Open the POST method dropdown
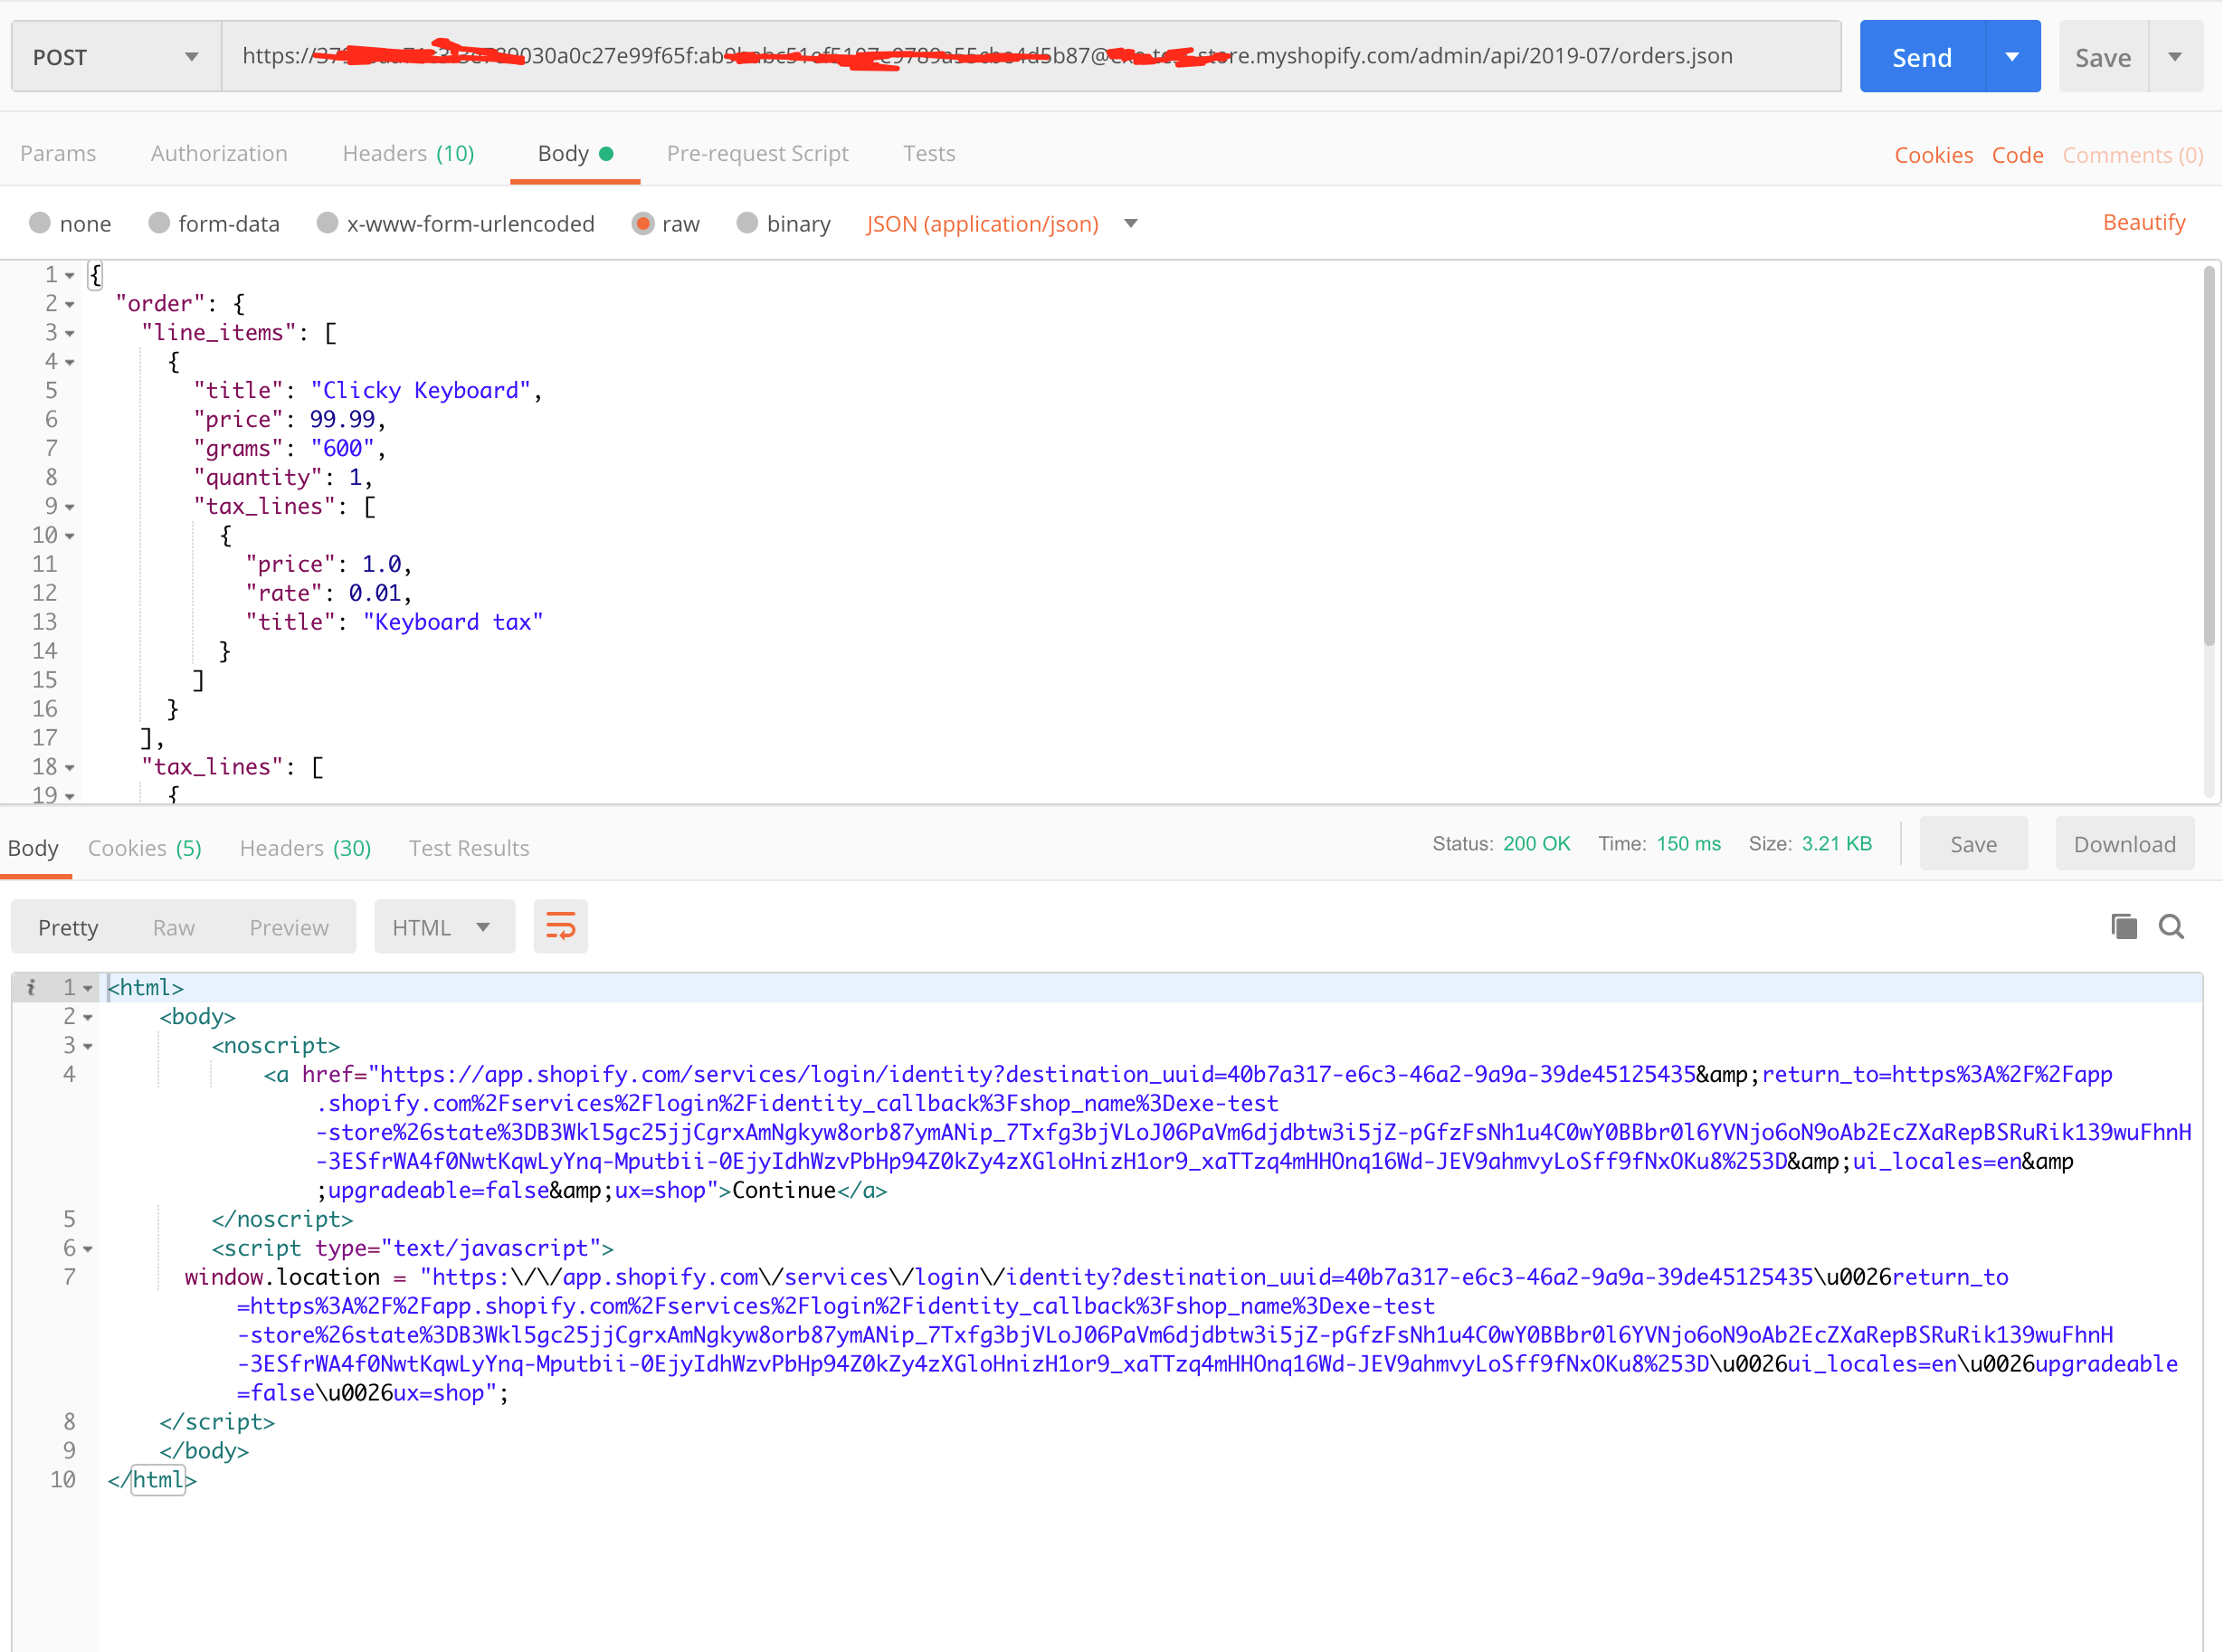 tap(115, 57)
